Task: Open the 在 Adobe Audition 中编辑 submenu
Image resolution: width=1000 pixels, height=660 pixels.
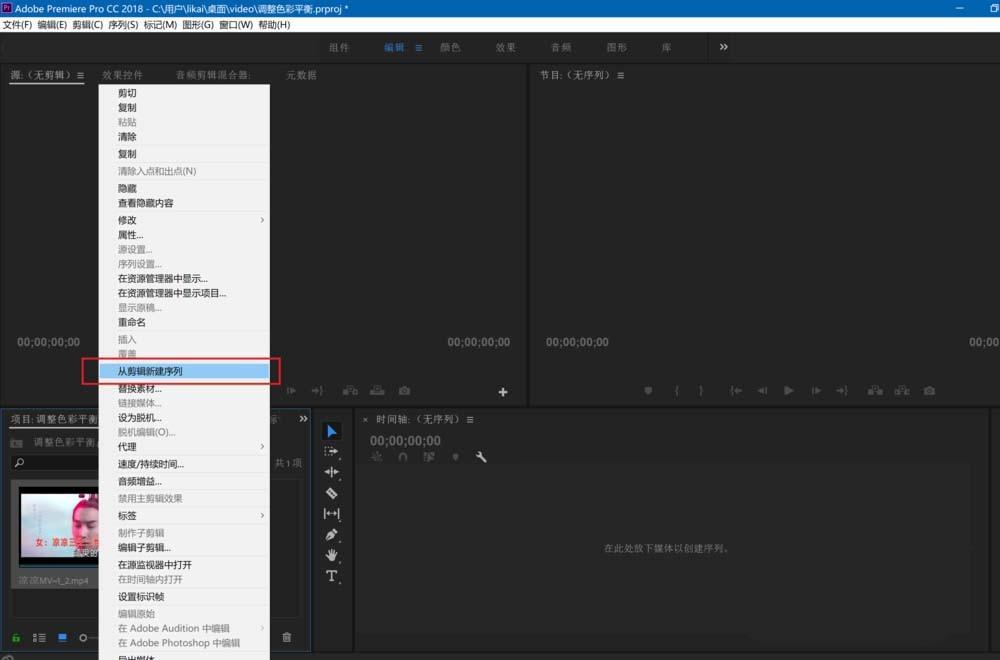Action: point(180,628)
